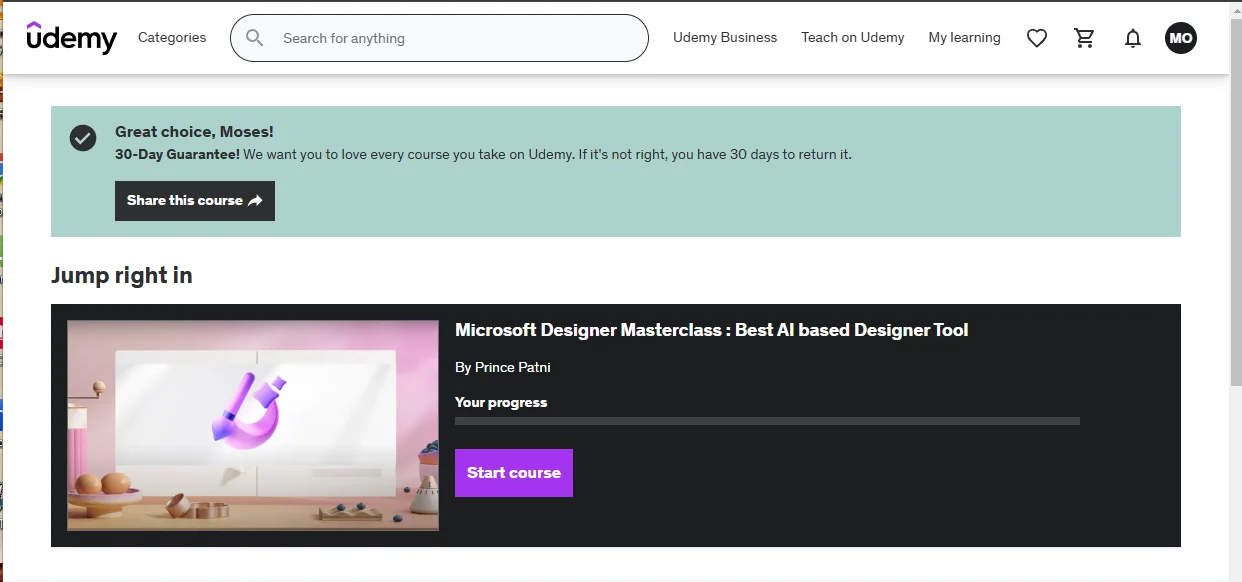Open the Categories menu
Viewport: 1242px width, 582px height.
coord(172,37)
